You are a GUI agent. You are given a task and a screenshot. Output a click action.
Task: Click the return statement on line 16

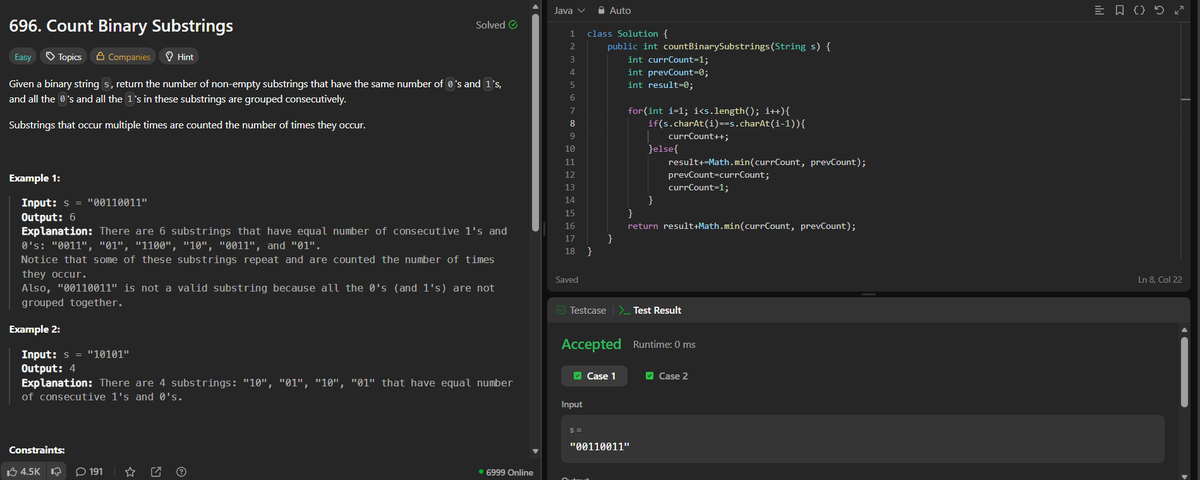[x=741, y=227]
